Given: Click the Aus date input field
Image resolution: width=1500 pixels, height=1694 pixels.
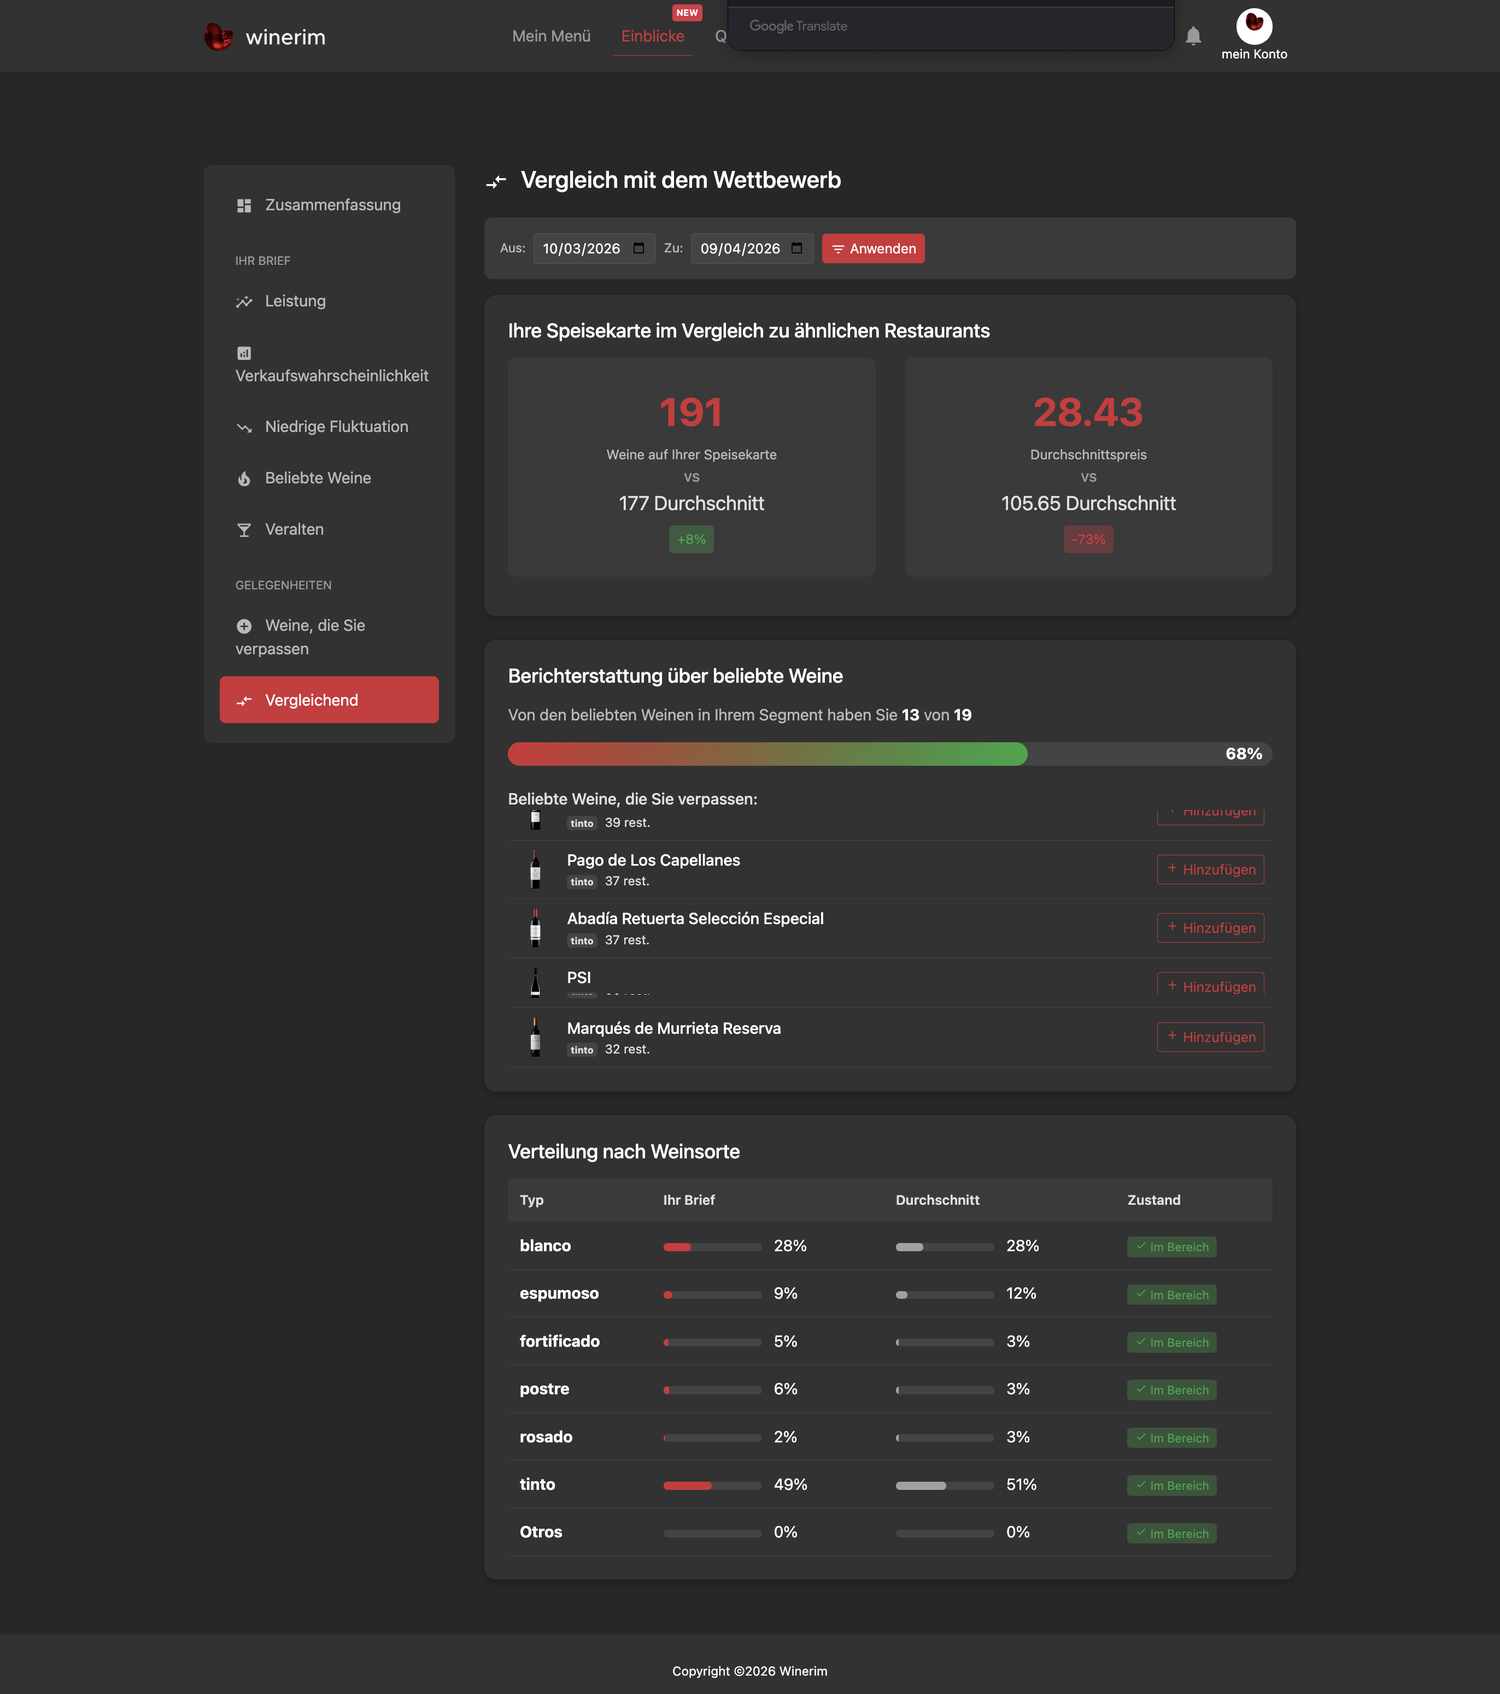Looking at the screenshot, I should pos(594,248).
